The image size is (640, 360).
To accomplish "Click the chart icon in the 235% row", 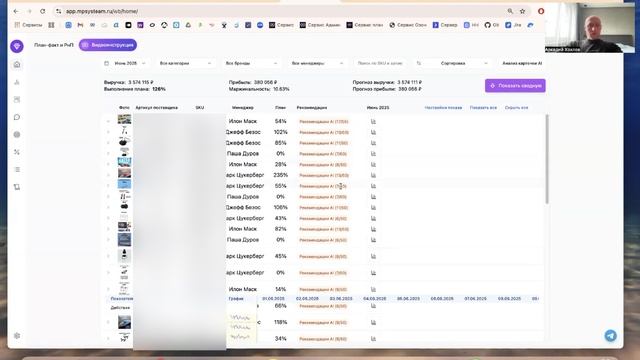I will click(373, 175).
